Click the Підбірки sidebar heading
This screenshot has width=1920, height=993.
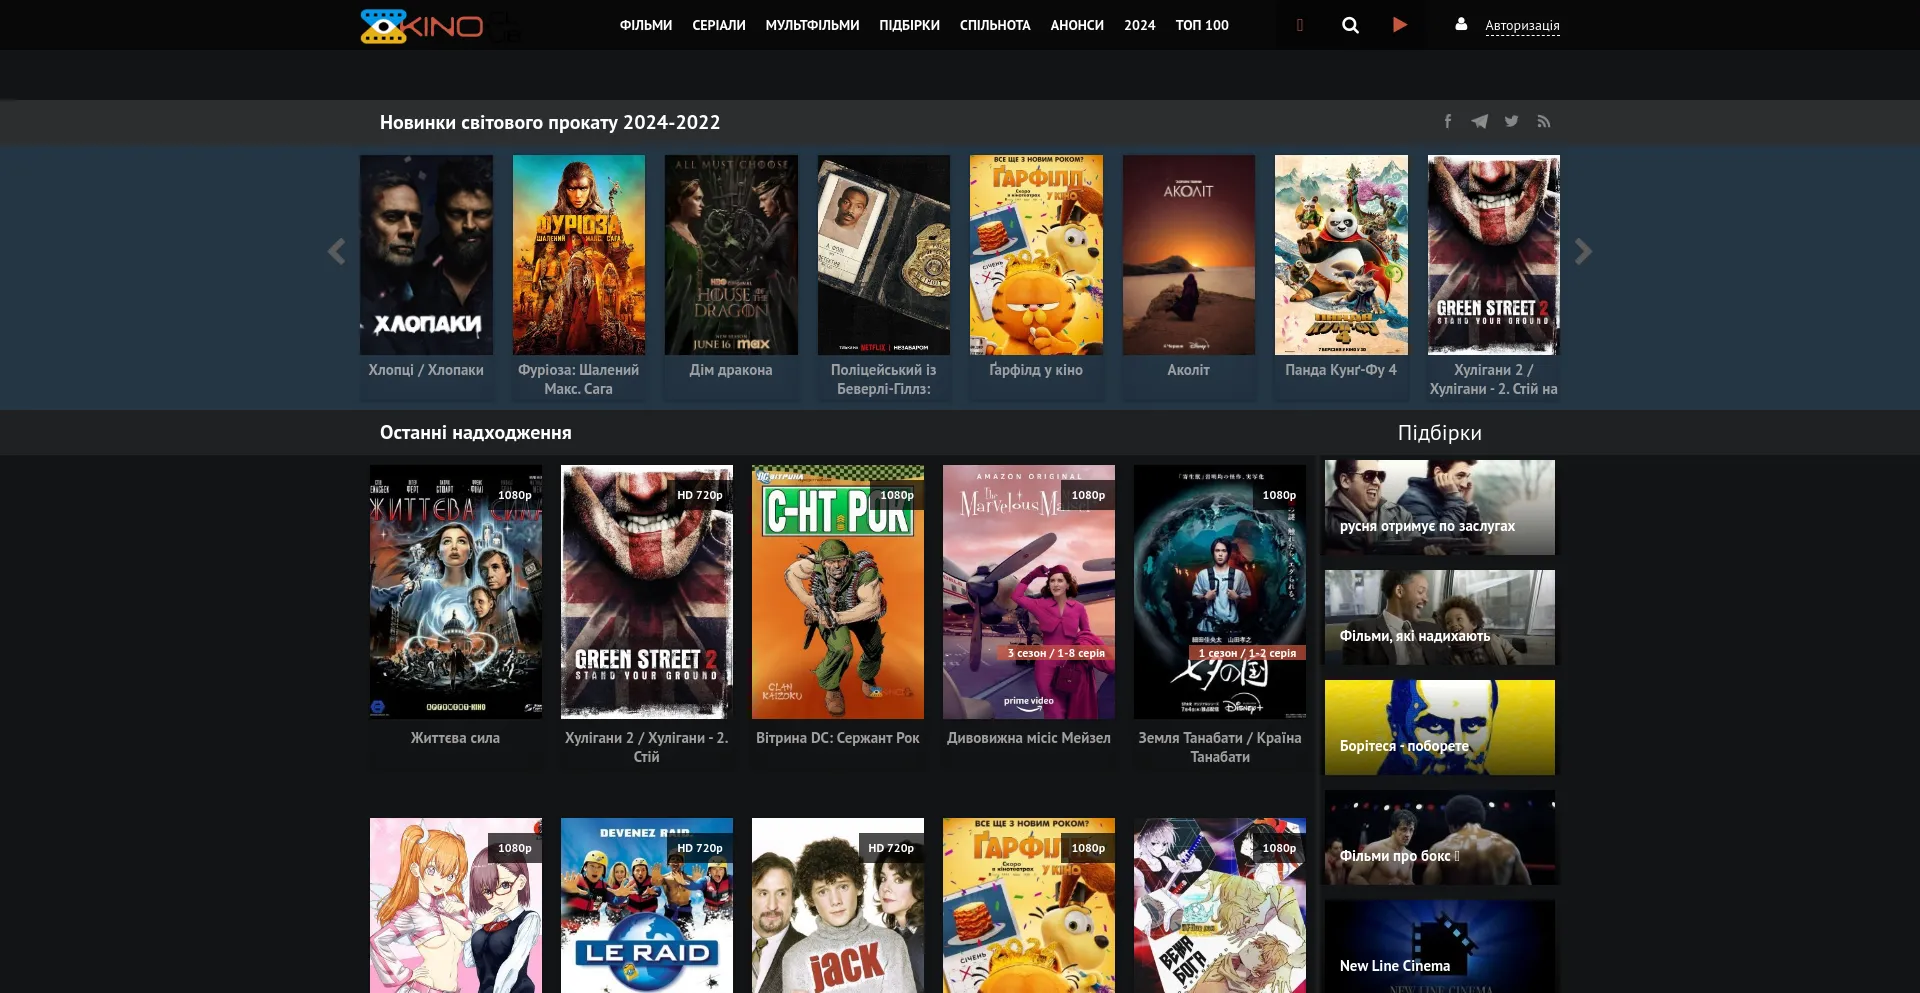point(1440,433)
